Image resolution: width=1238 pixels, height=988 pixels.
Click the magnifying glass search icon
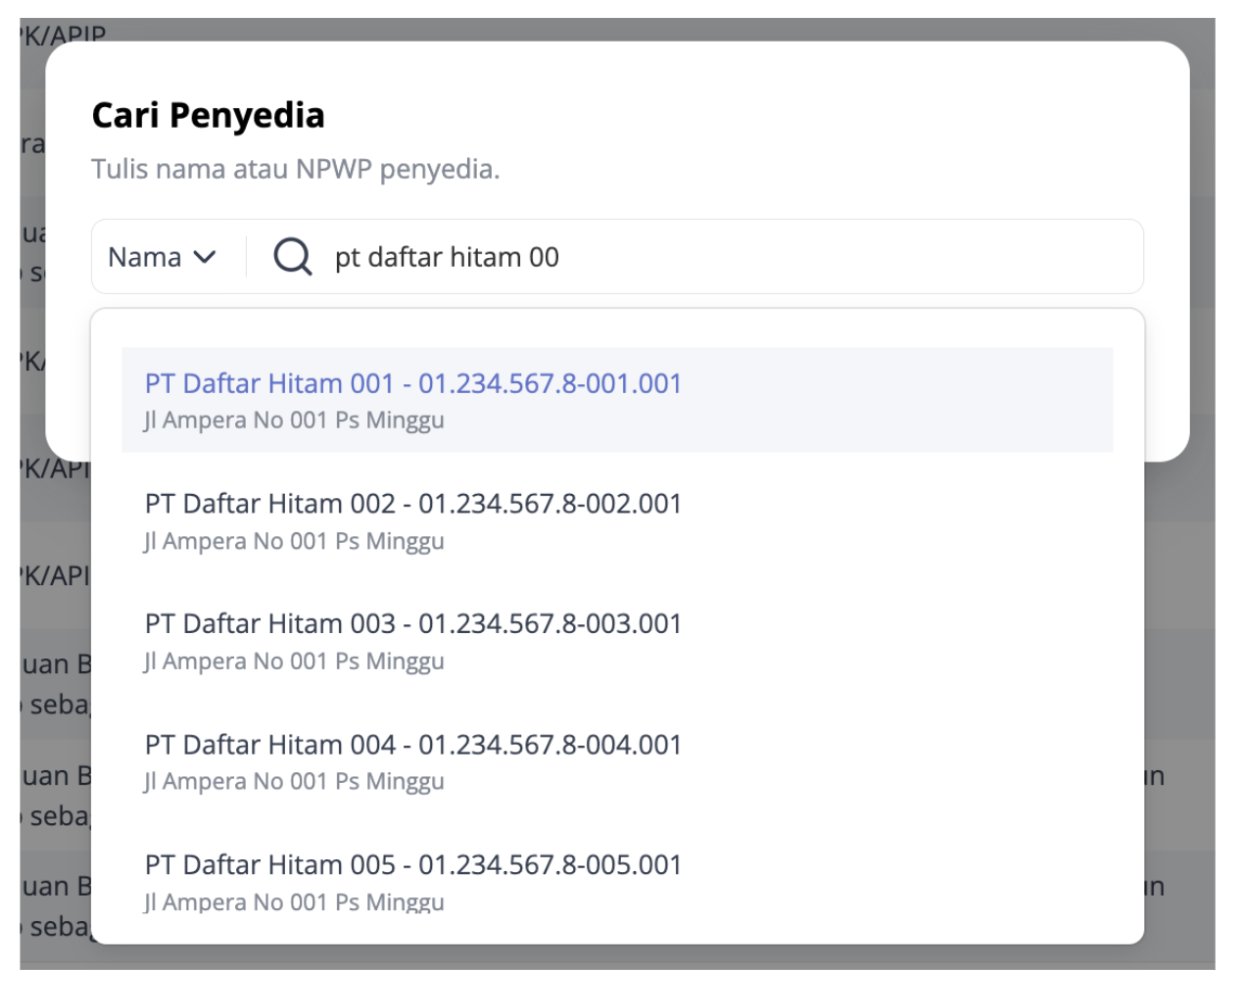(293, 257)
